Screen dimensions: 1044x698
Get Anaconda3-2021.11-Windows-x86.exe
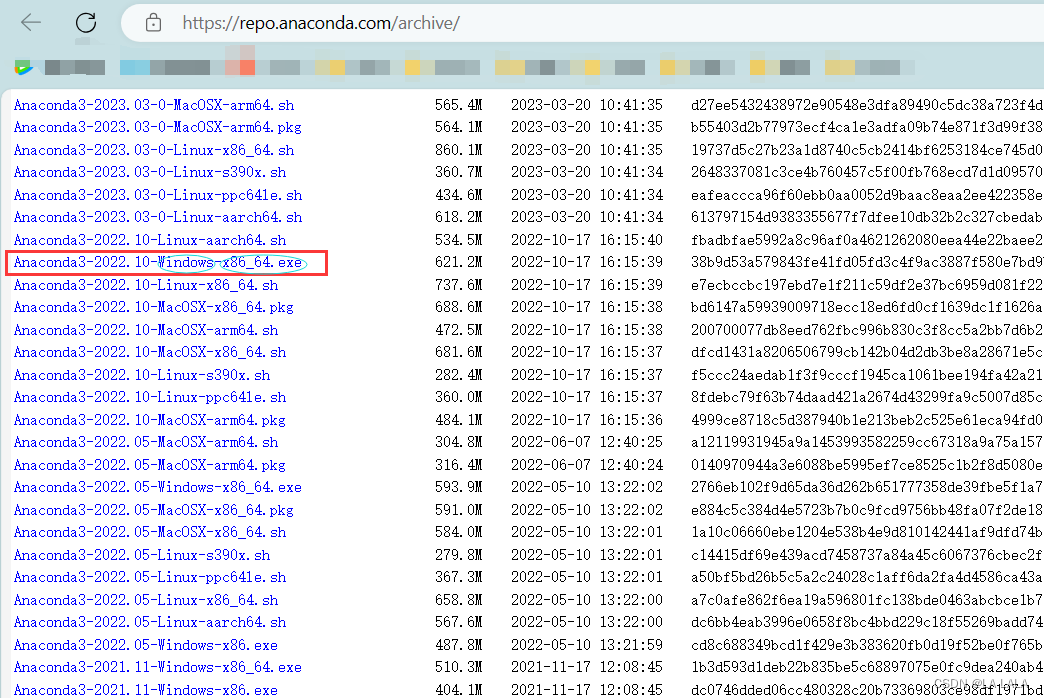pos(145,690)
